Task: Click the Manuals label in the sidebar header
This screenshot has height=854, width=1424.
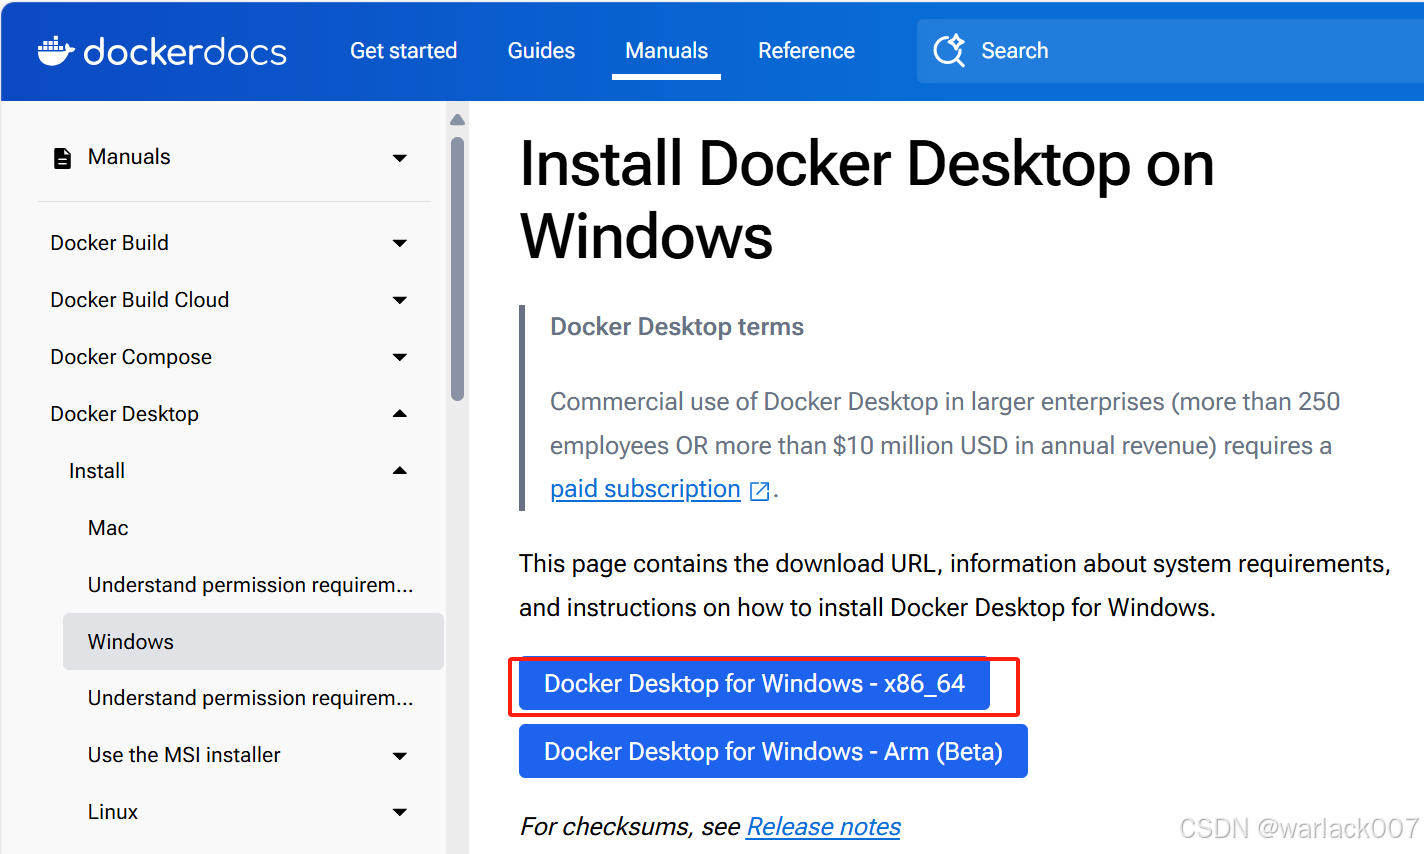Action: (129, 157)
